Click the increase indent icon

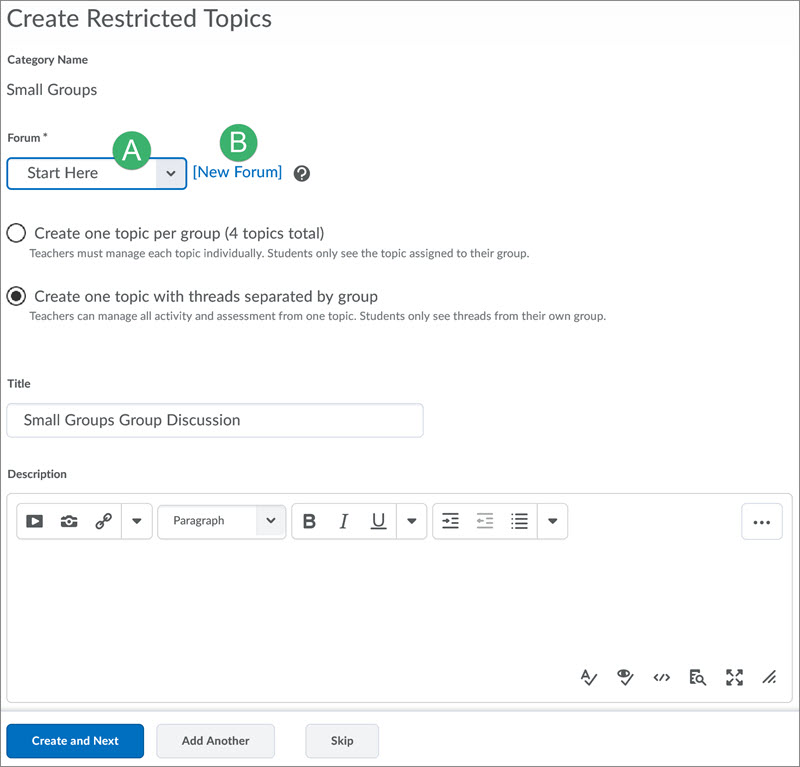450,521
